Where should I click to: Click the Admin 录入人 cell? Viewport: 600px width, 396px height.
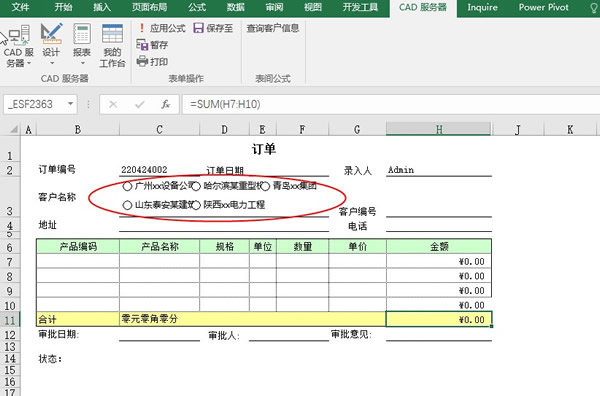439,170
